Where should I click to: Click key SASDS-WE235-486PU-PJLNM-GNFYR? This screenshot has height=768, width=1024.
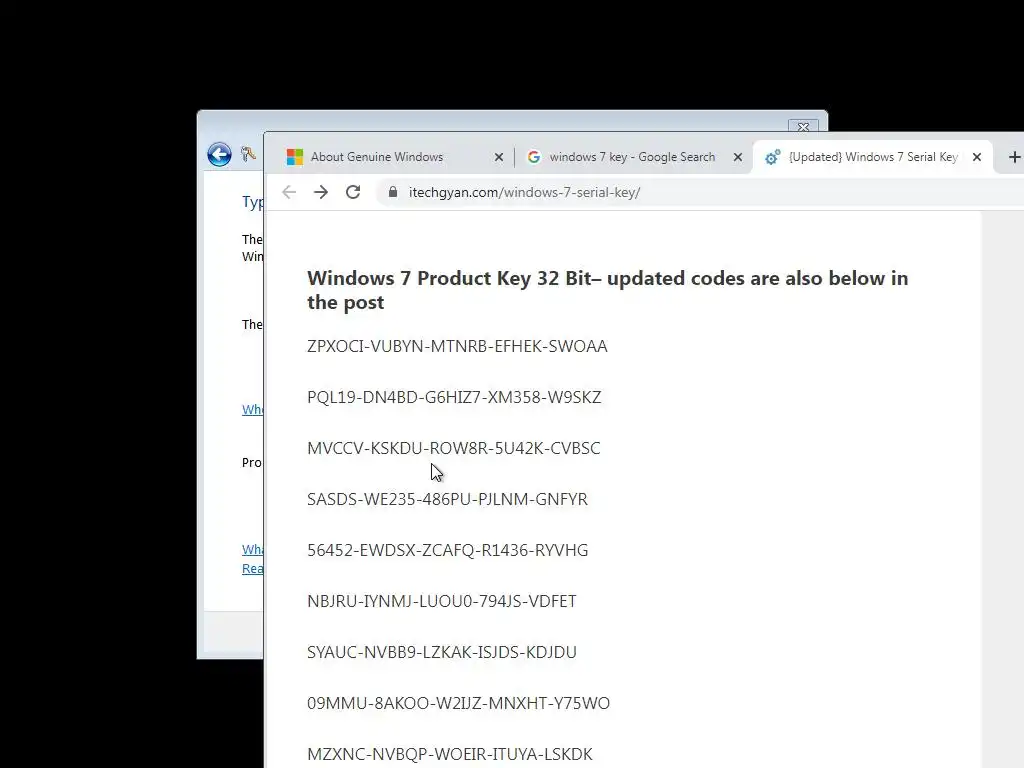(447, 499)
